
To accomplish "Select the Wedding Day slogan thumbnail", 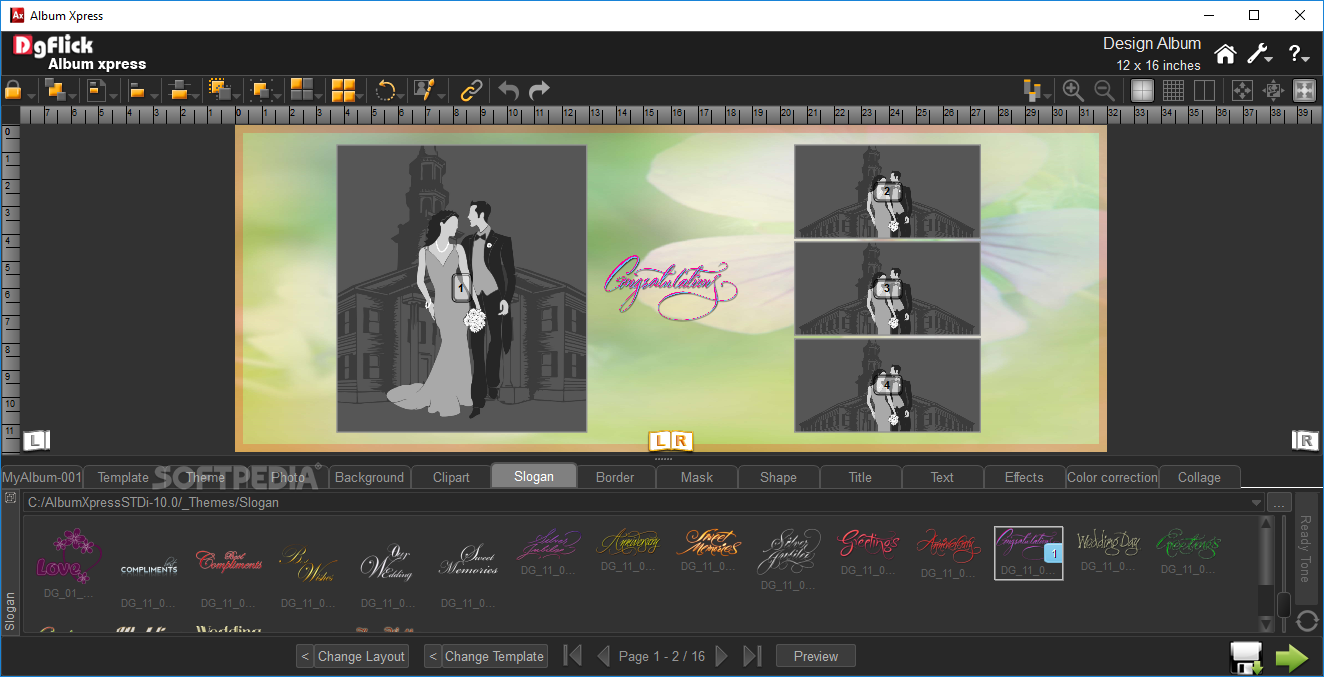I will pos(1108,552).
